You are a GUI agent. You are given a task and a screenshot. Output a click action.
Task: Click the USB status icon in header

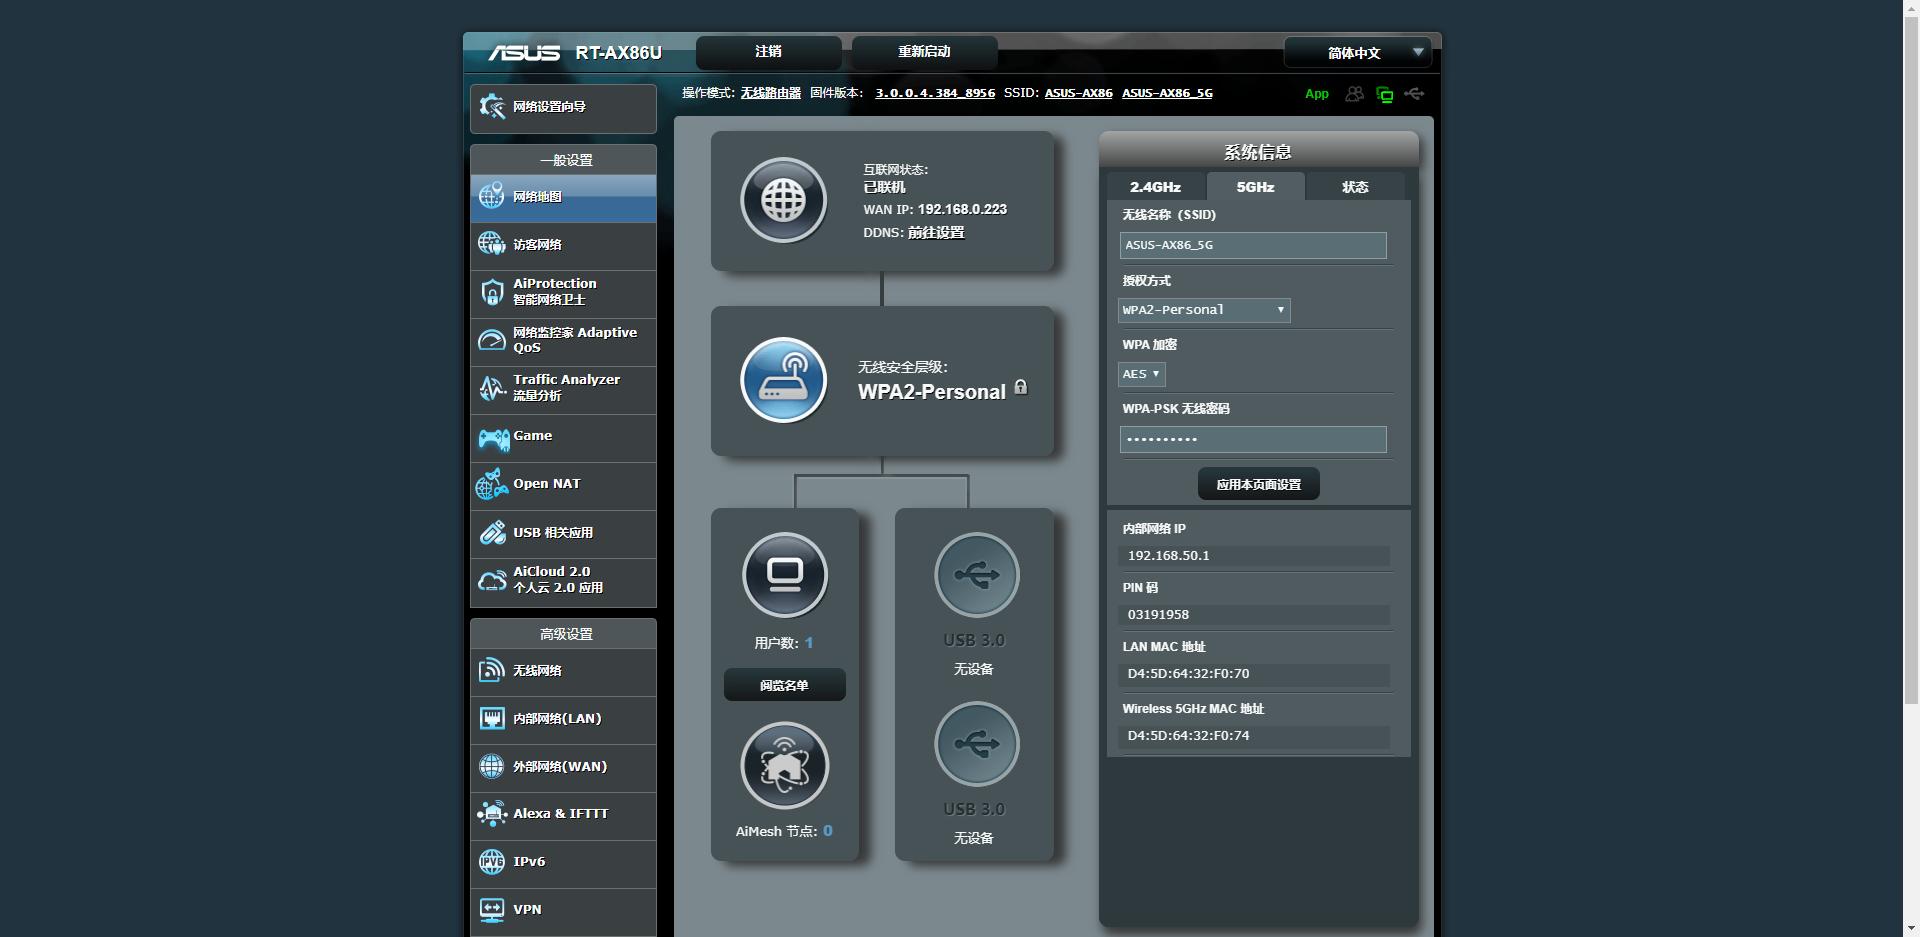[1414, 94]
